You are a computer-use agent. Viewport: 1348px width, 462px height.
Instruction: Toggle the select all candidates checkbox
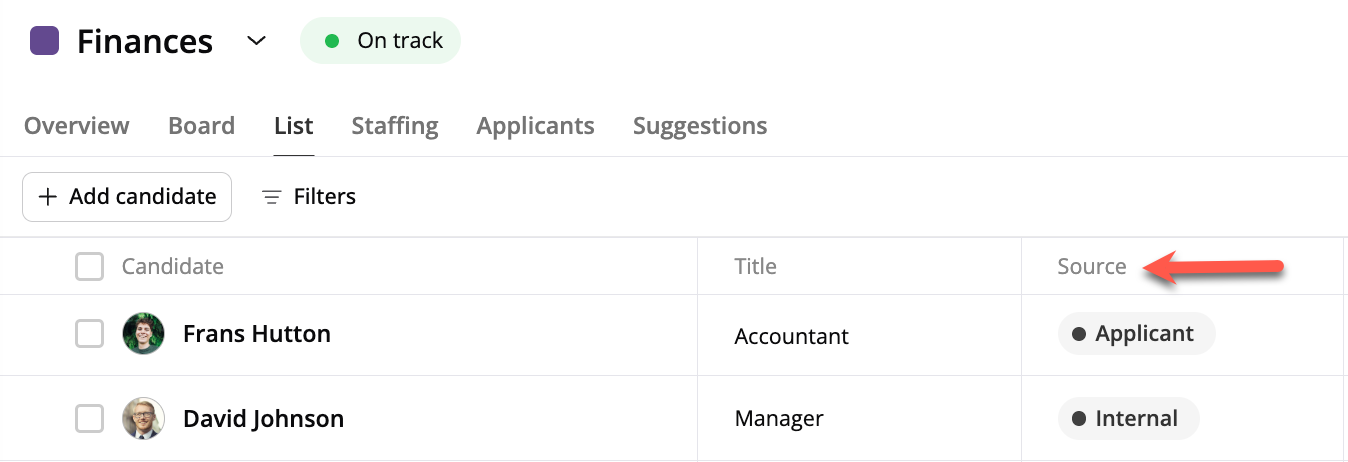tap(90, 266)
